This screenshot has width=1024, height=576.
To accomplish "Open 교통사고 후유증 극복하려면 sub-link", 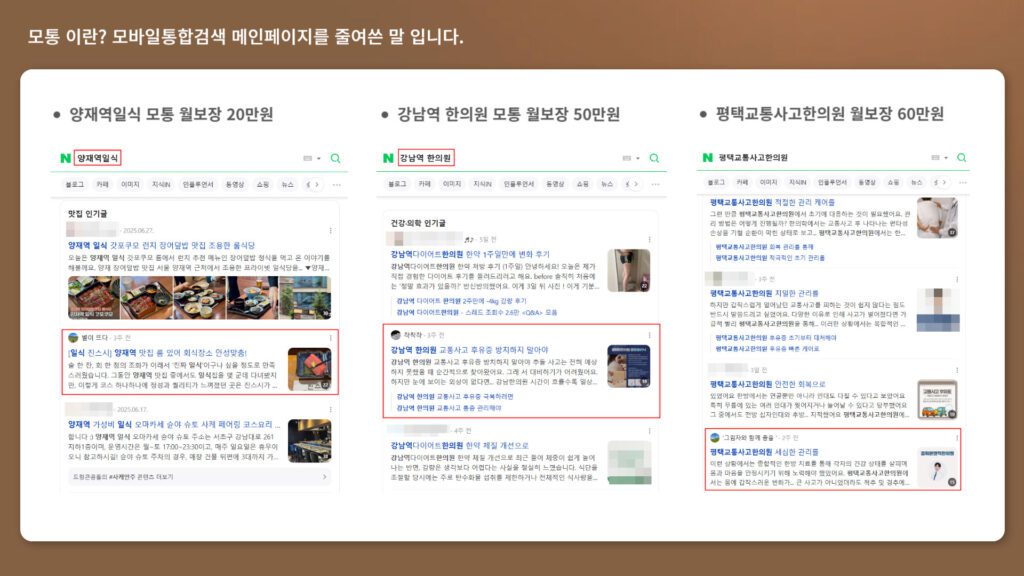I will pyautogui.click(x=453, y=396).
